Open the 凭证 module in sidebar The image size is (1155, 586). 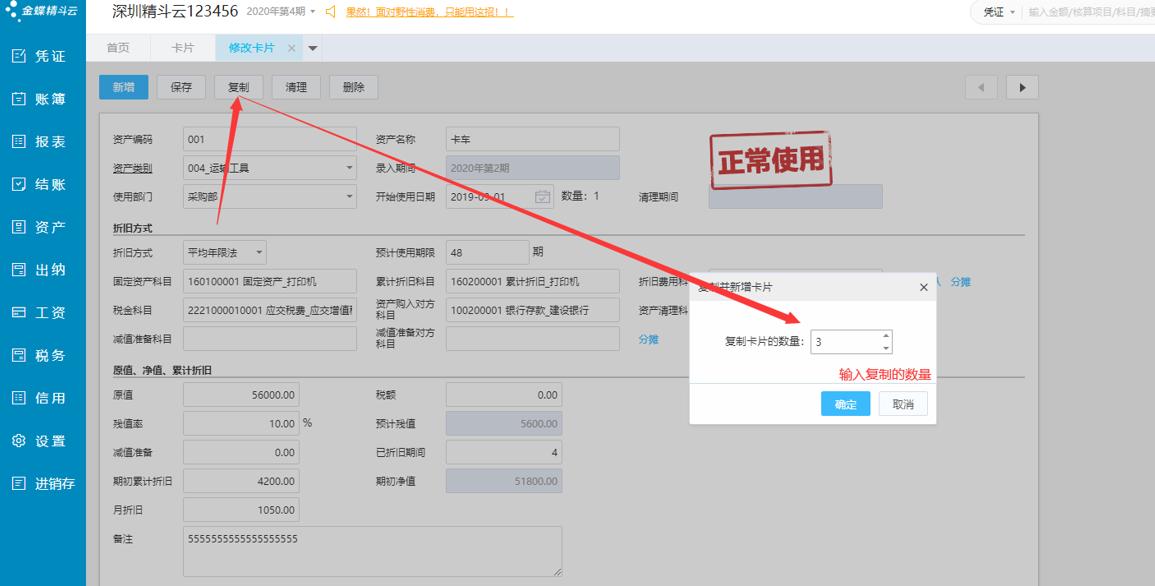click(x=43, y=55)
